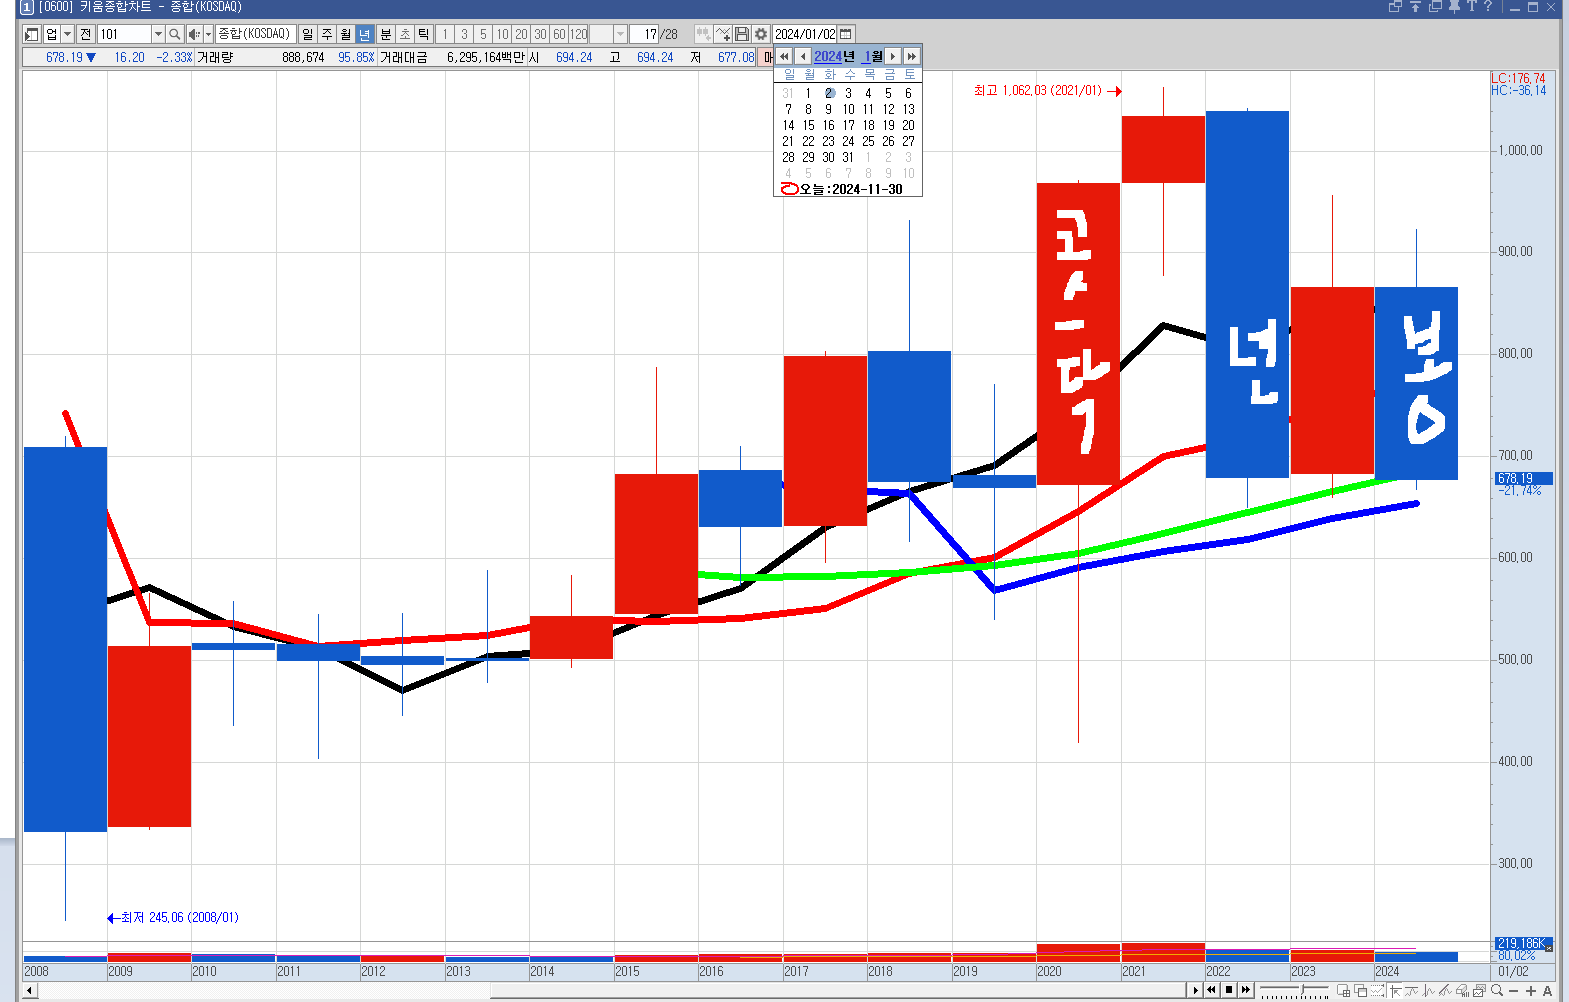Click the sound speaker icon in toolbar
The image size is (1569, 1002).
coord(194,34)
